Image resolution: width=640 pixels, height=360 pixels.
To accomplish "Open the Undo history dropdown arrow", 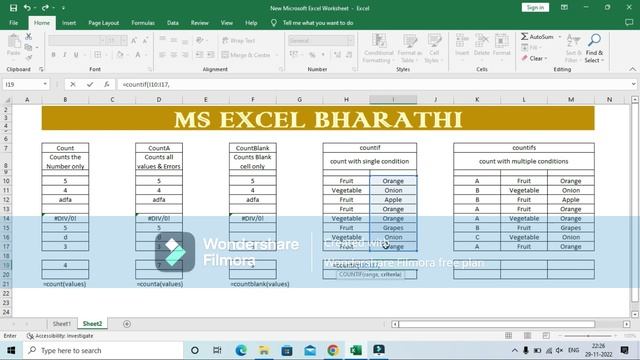I will [35, 8].
